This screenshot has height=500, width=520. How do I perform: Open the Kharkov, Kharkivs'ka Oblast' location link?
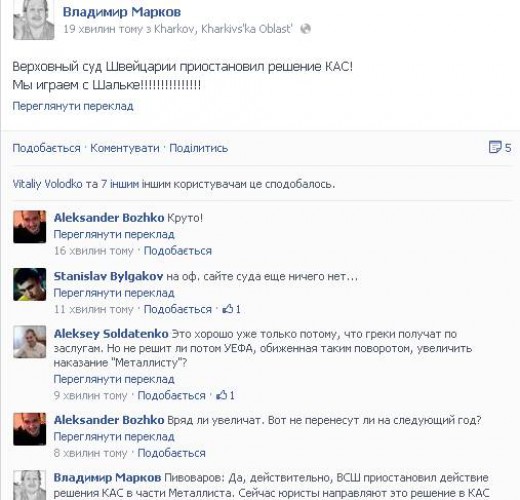(223, 29)
